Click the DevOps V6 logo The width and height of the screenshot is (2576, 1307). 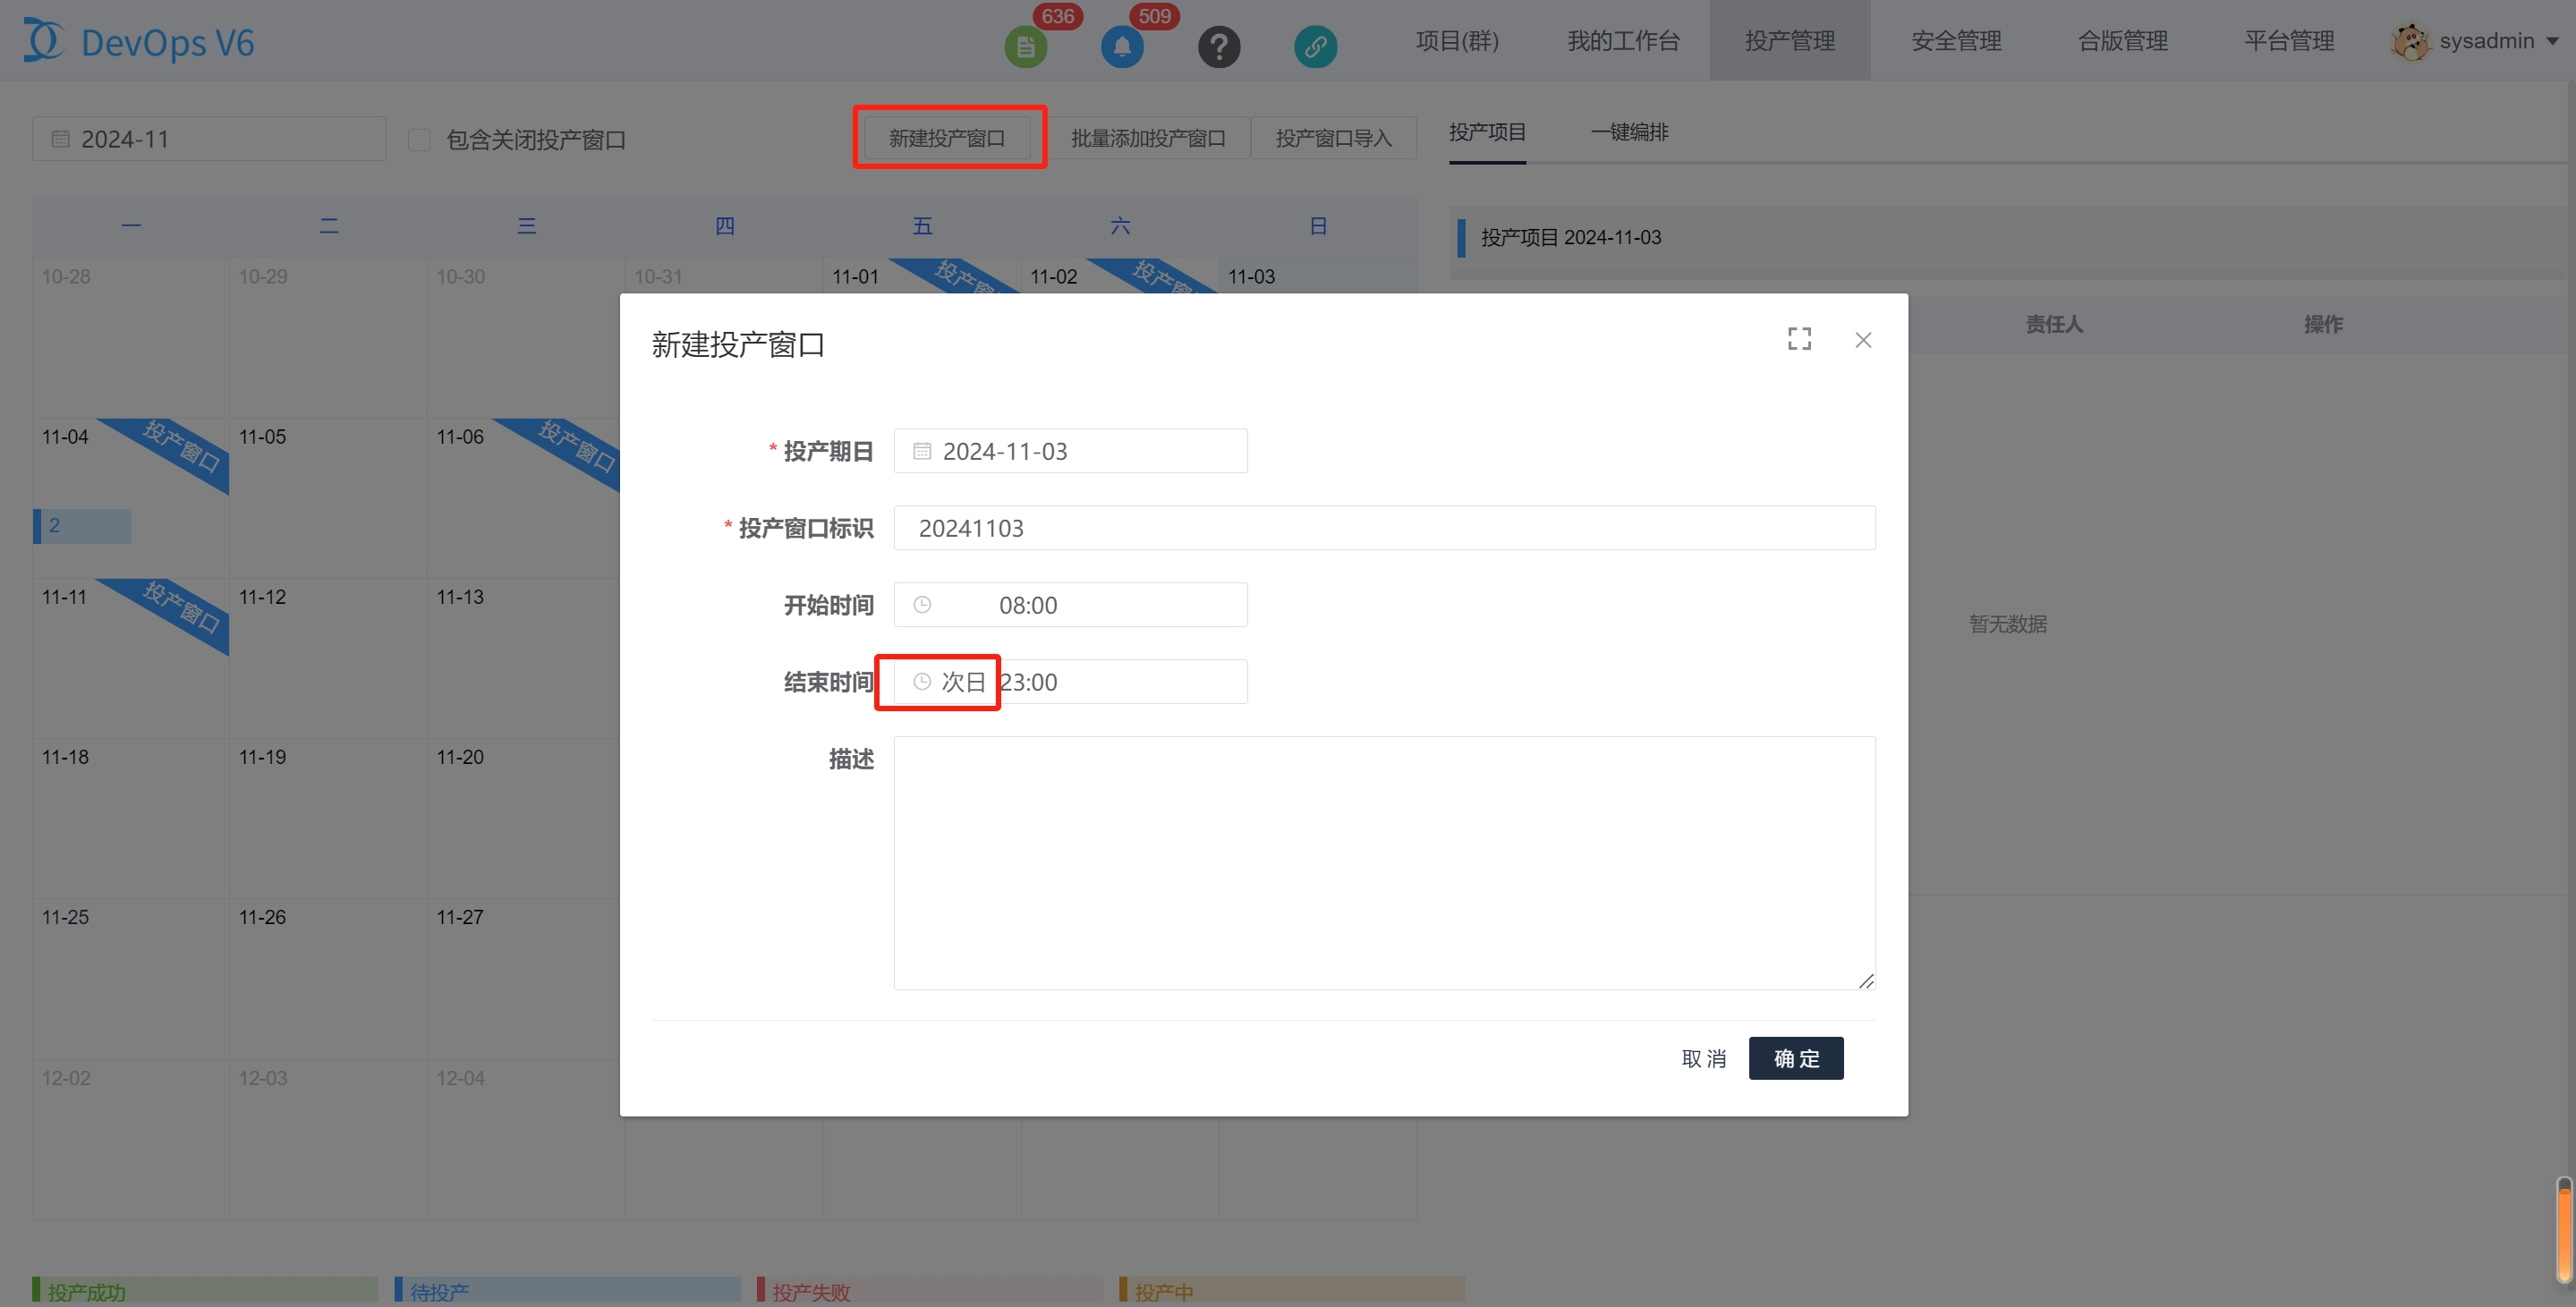(x=140, y=42)
